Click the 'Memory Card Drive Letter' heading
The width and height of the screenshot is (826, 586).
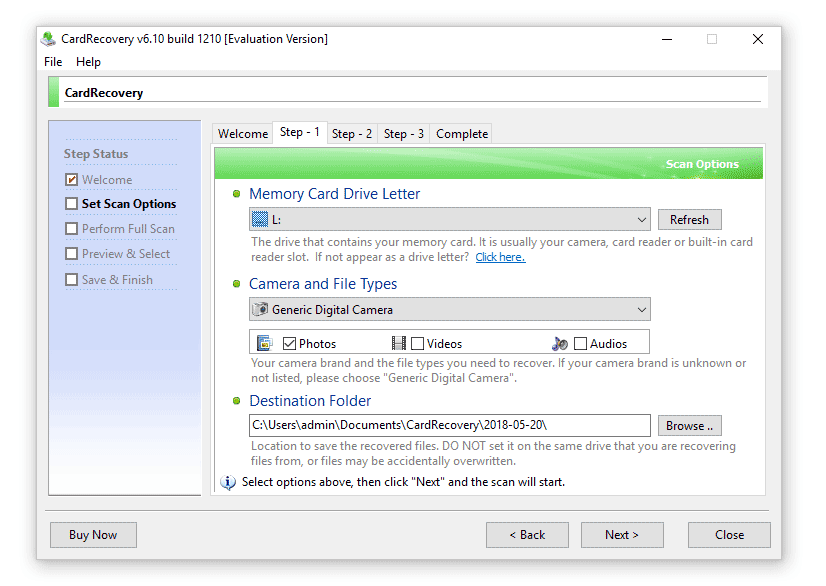pyautogui.click(x=335, y=194)
